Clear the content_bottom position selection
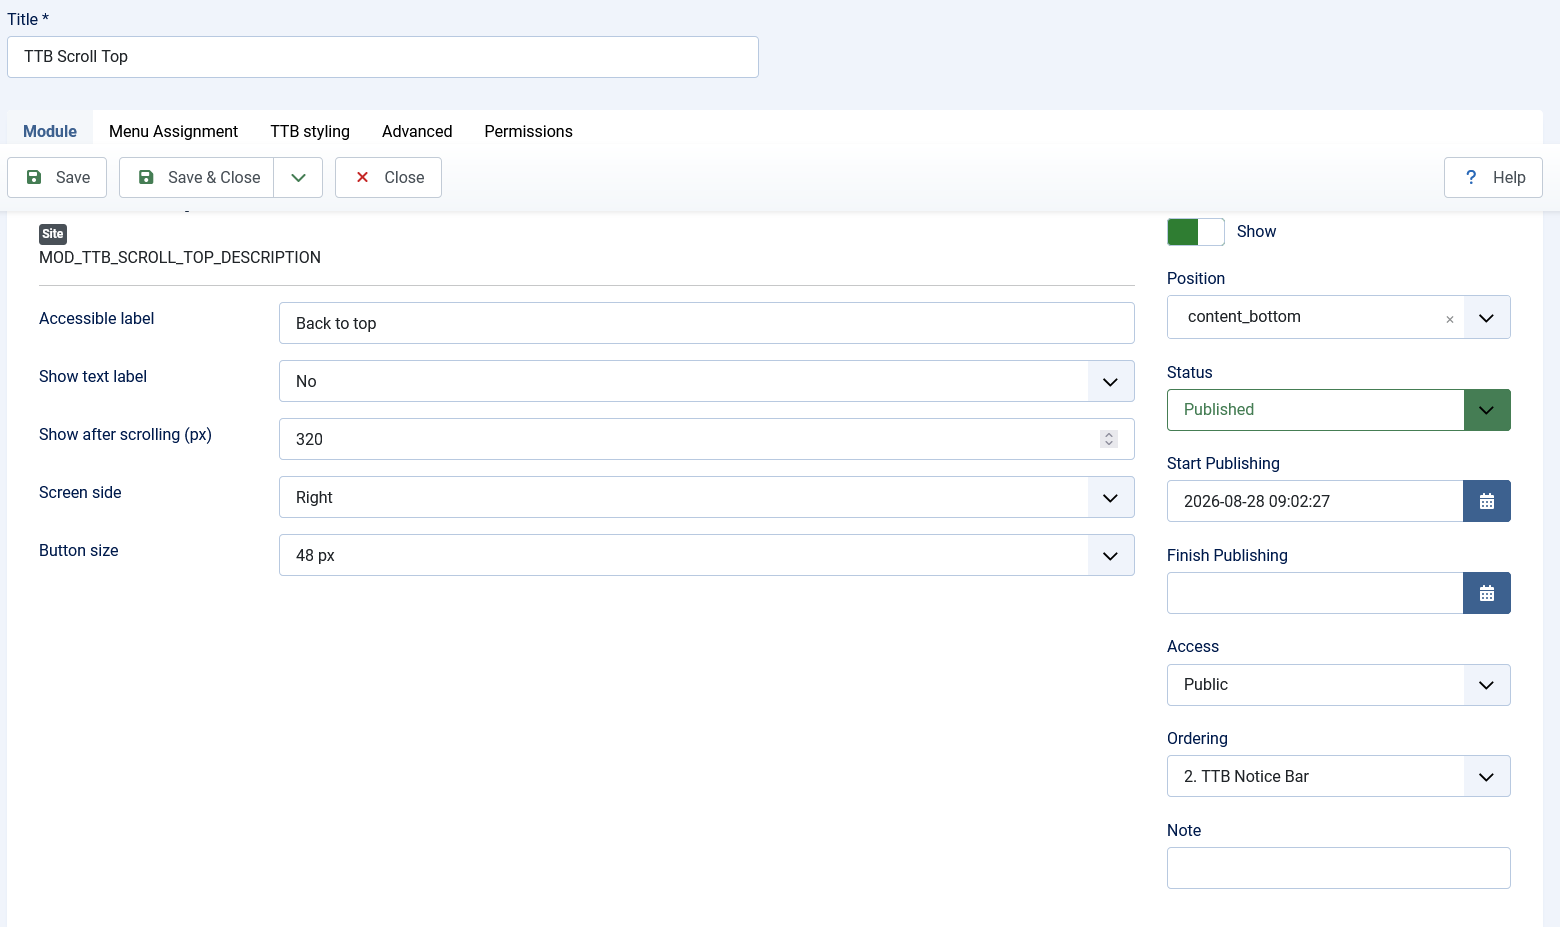Screen dimensions: 1560x927 pos(1449,320)
